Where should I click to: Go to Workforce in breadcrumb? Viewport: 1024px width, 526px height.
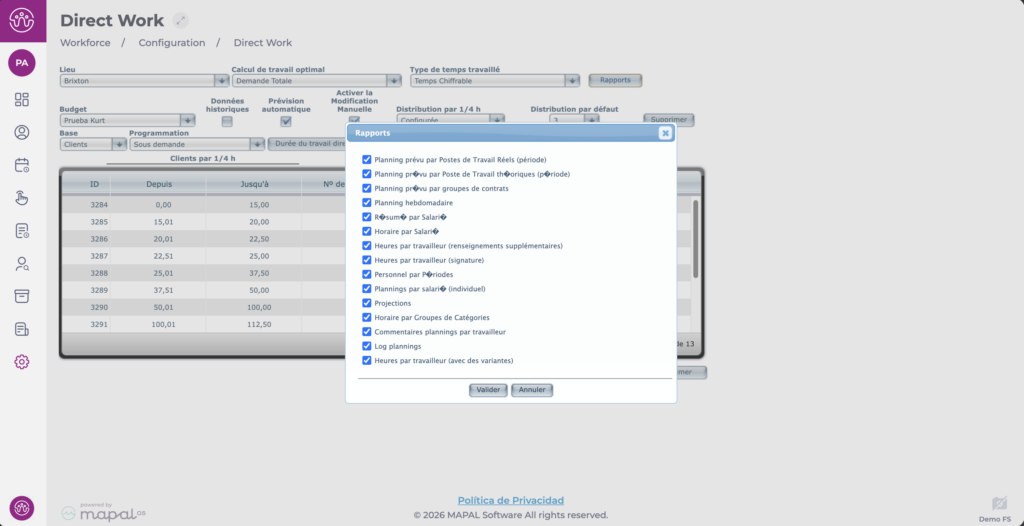[85, 43]
